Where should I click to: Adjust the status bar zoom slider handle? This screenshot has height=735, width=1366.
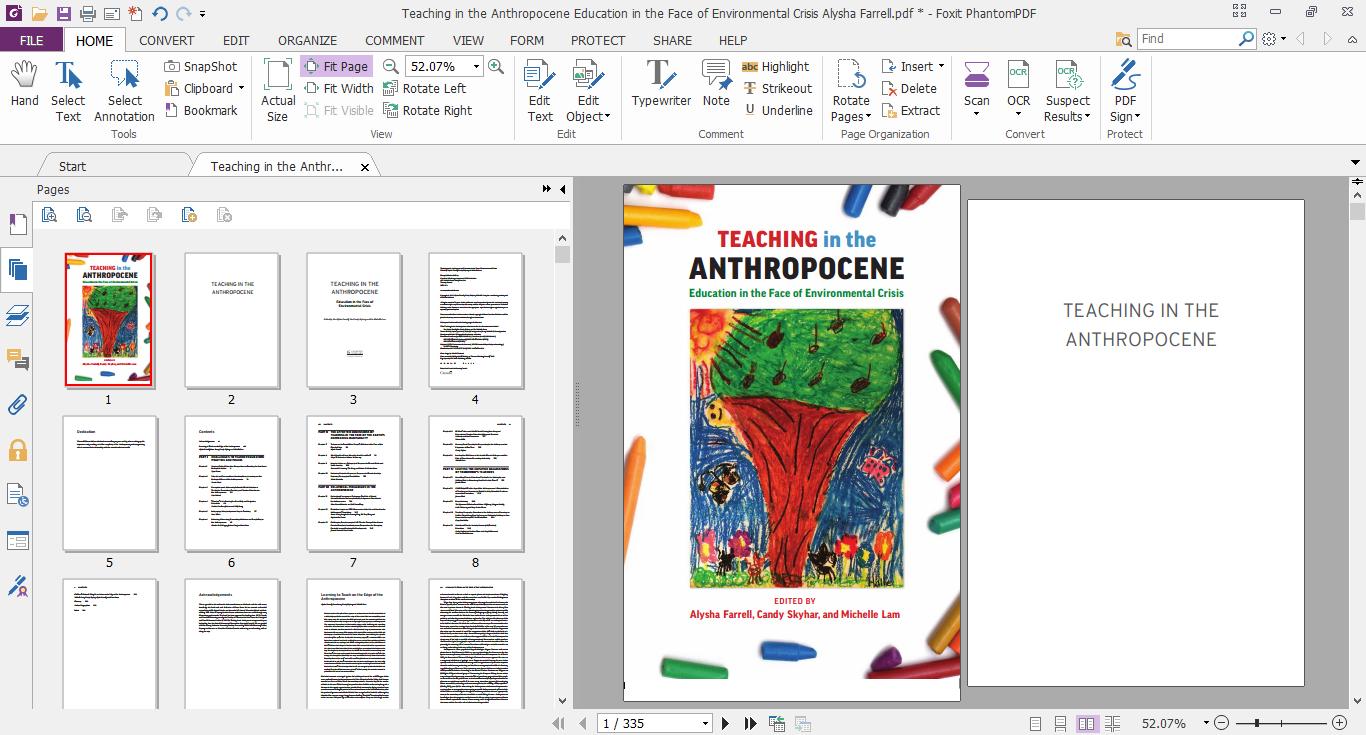click(x=1256, y=723)
